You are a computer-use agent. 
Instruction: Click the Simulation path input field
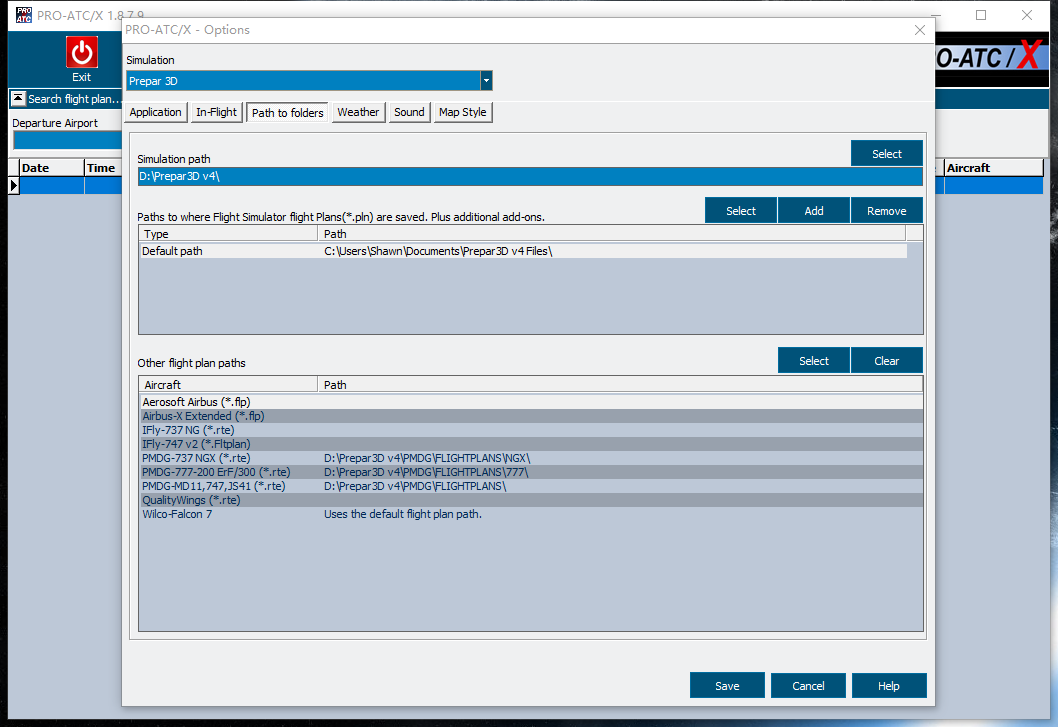tap(529, 177)
